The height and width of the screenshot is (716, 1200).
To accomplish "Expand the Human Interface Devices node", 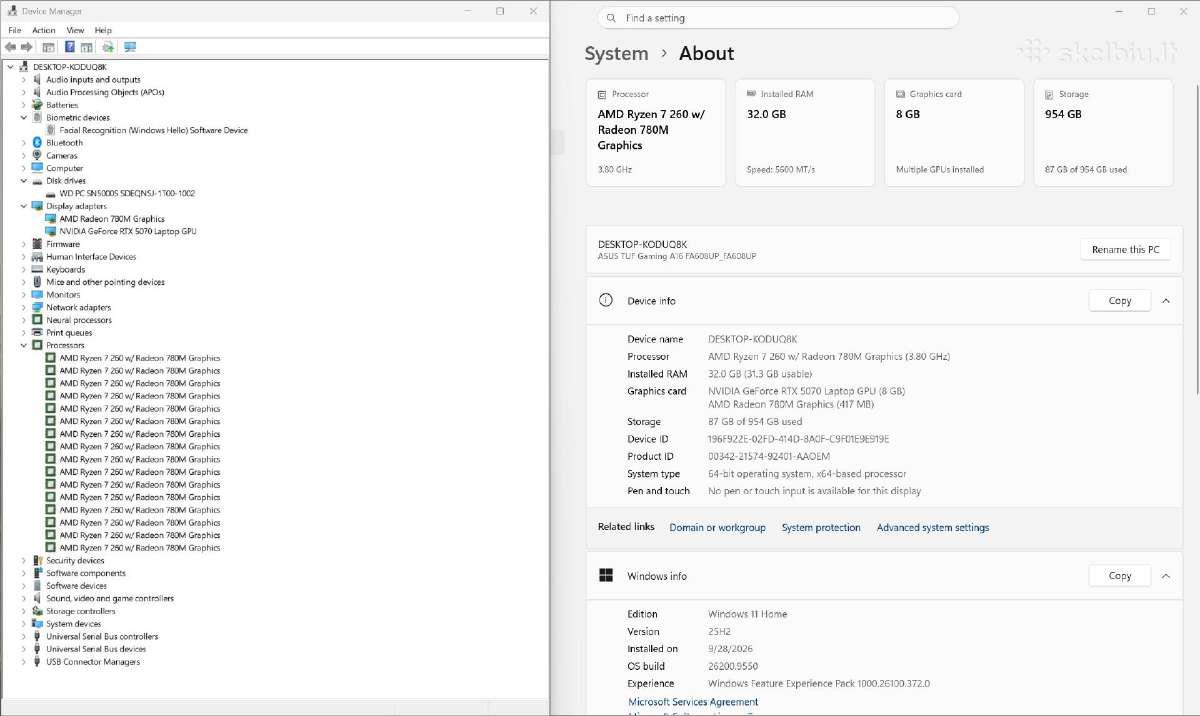I will coord(24,257).
